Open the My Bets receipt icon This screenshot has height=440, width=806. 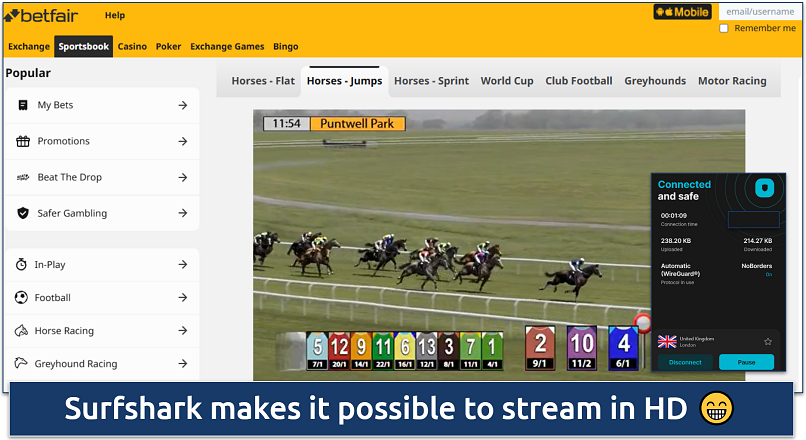(x=23, y=105)
